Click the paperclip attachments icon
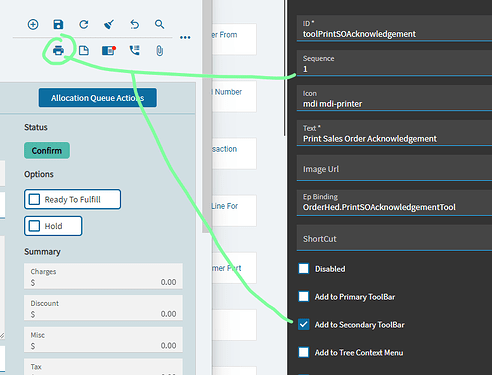 click(x=160, y=51)
